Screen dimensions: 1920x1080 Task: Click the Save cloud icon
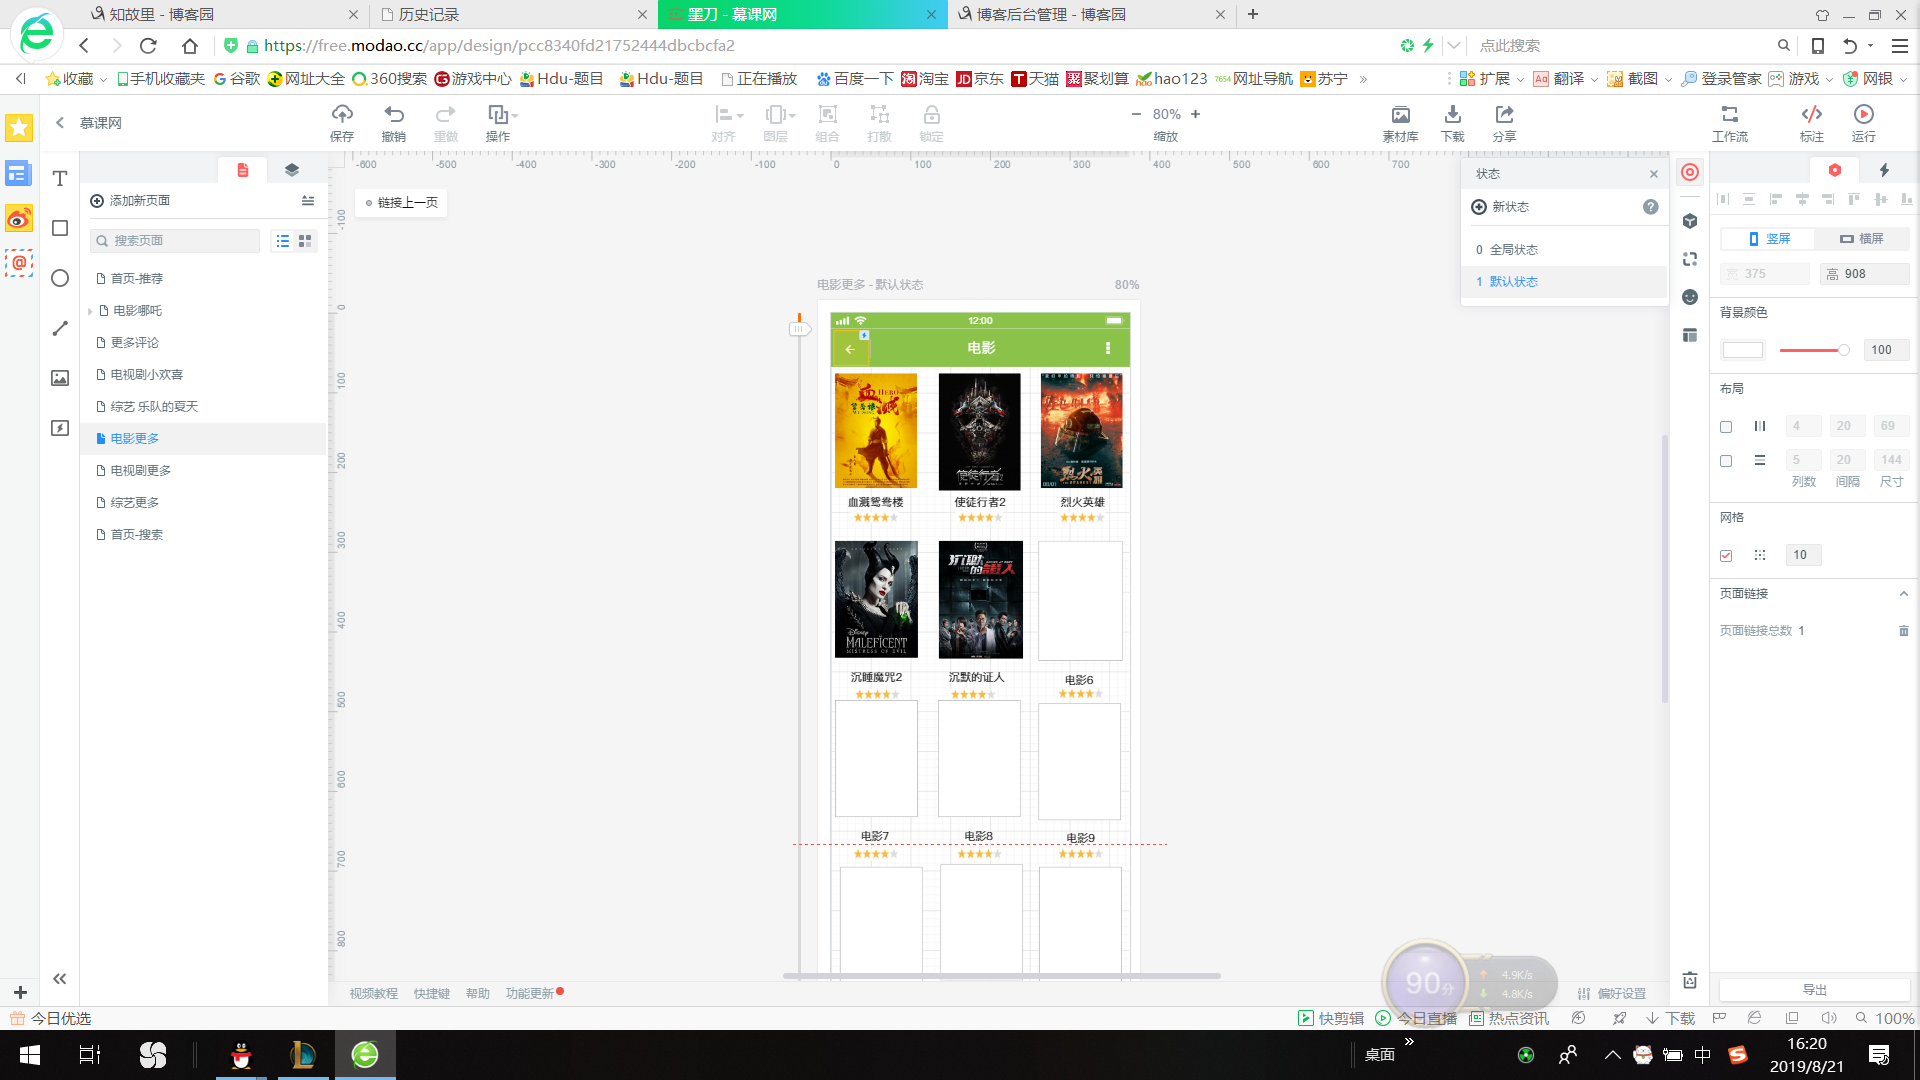coord(342,115)
